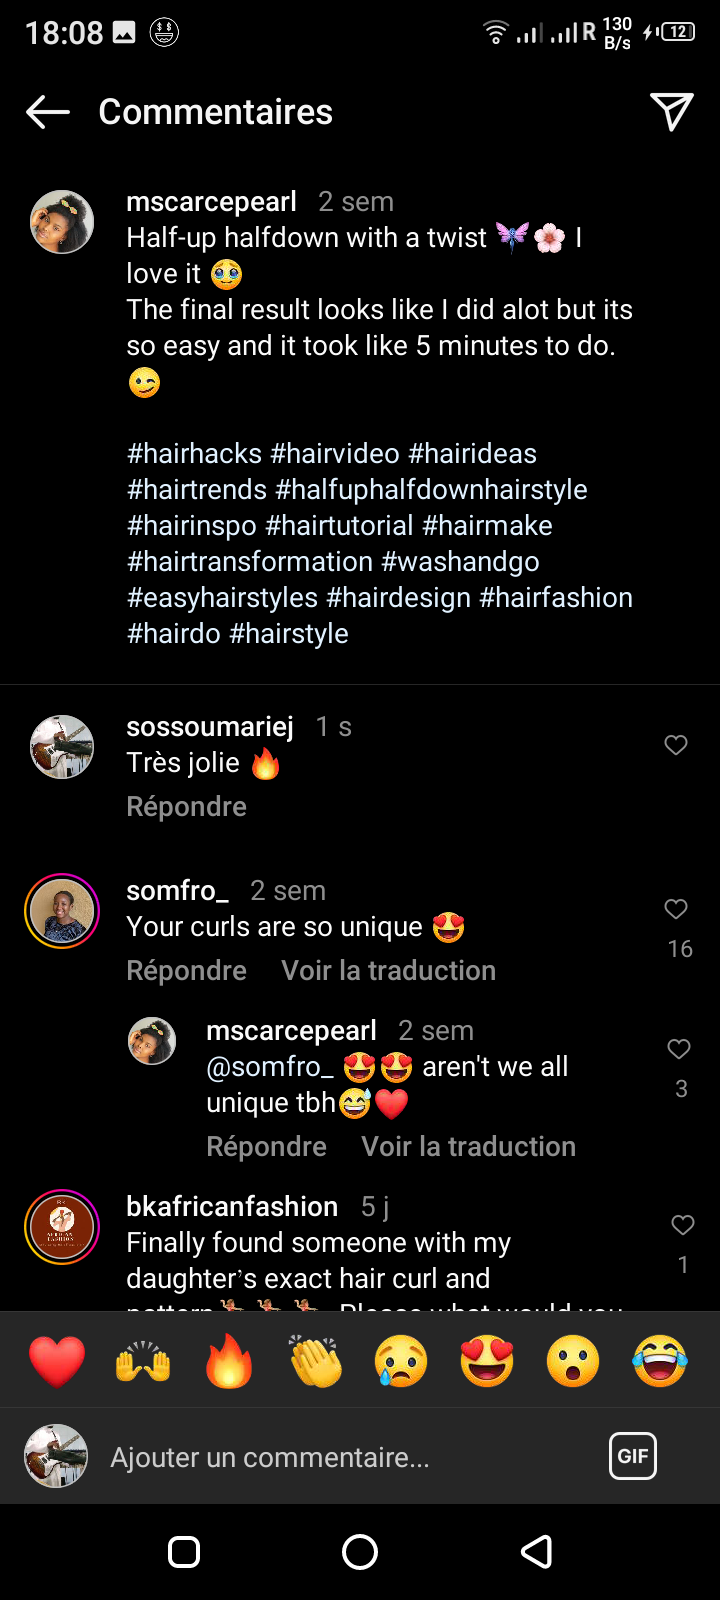The width and height of the screenshot is (720, 1600).
Task: Expand Voir la traduction under somfro_'s comment
Action: click(x=388, y=971)
